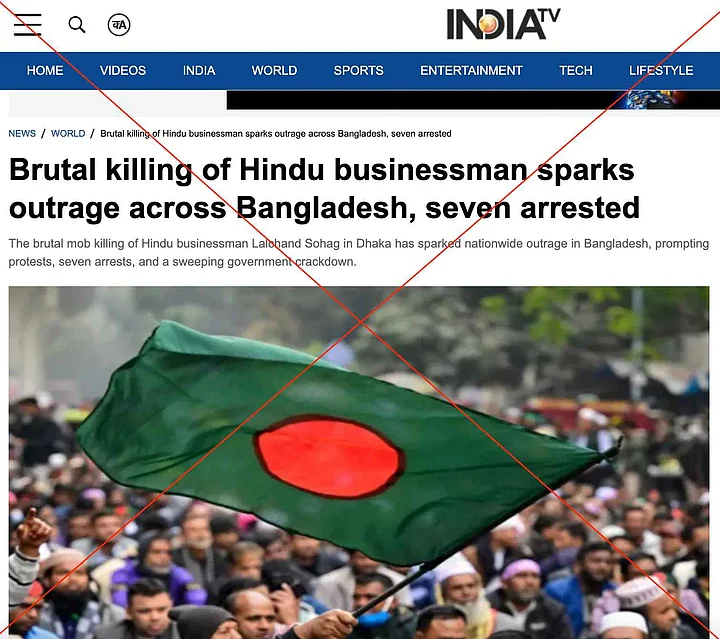Screen dimensions: 720x639
Task: Go to the VIDEOS section
Action: tap(123, 71)
